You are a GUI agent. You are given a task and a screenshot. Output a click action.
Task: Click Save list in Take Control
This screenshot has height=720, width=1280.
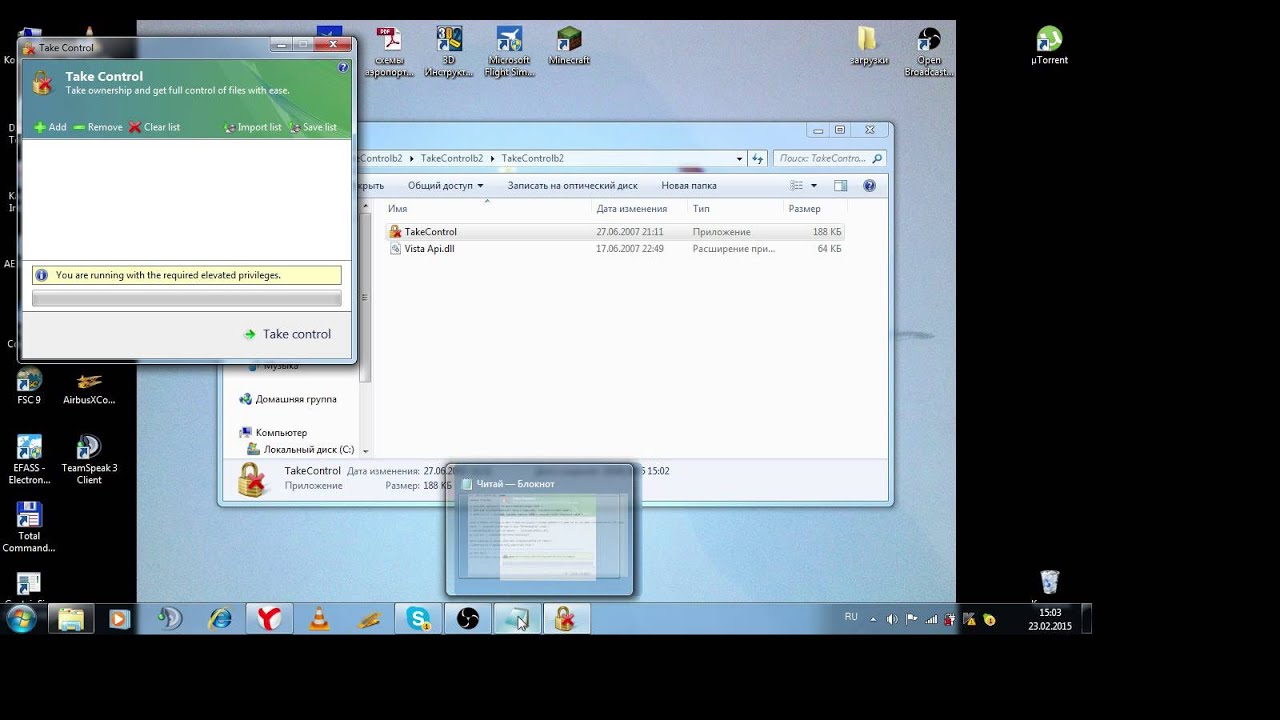(x=313, y=127)
